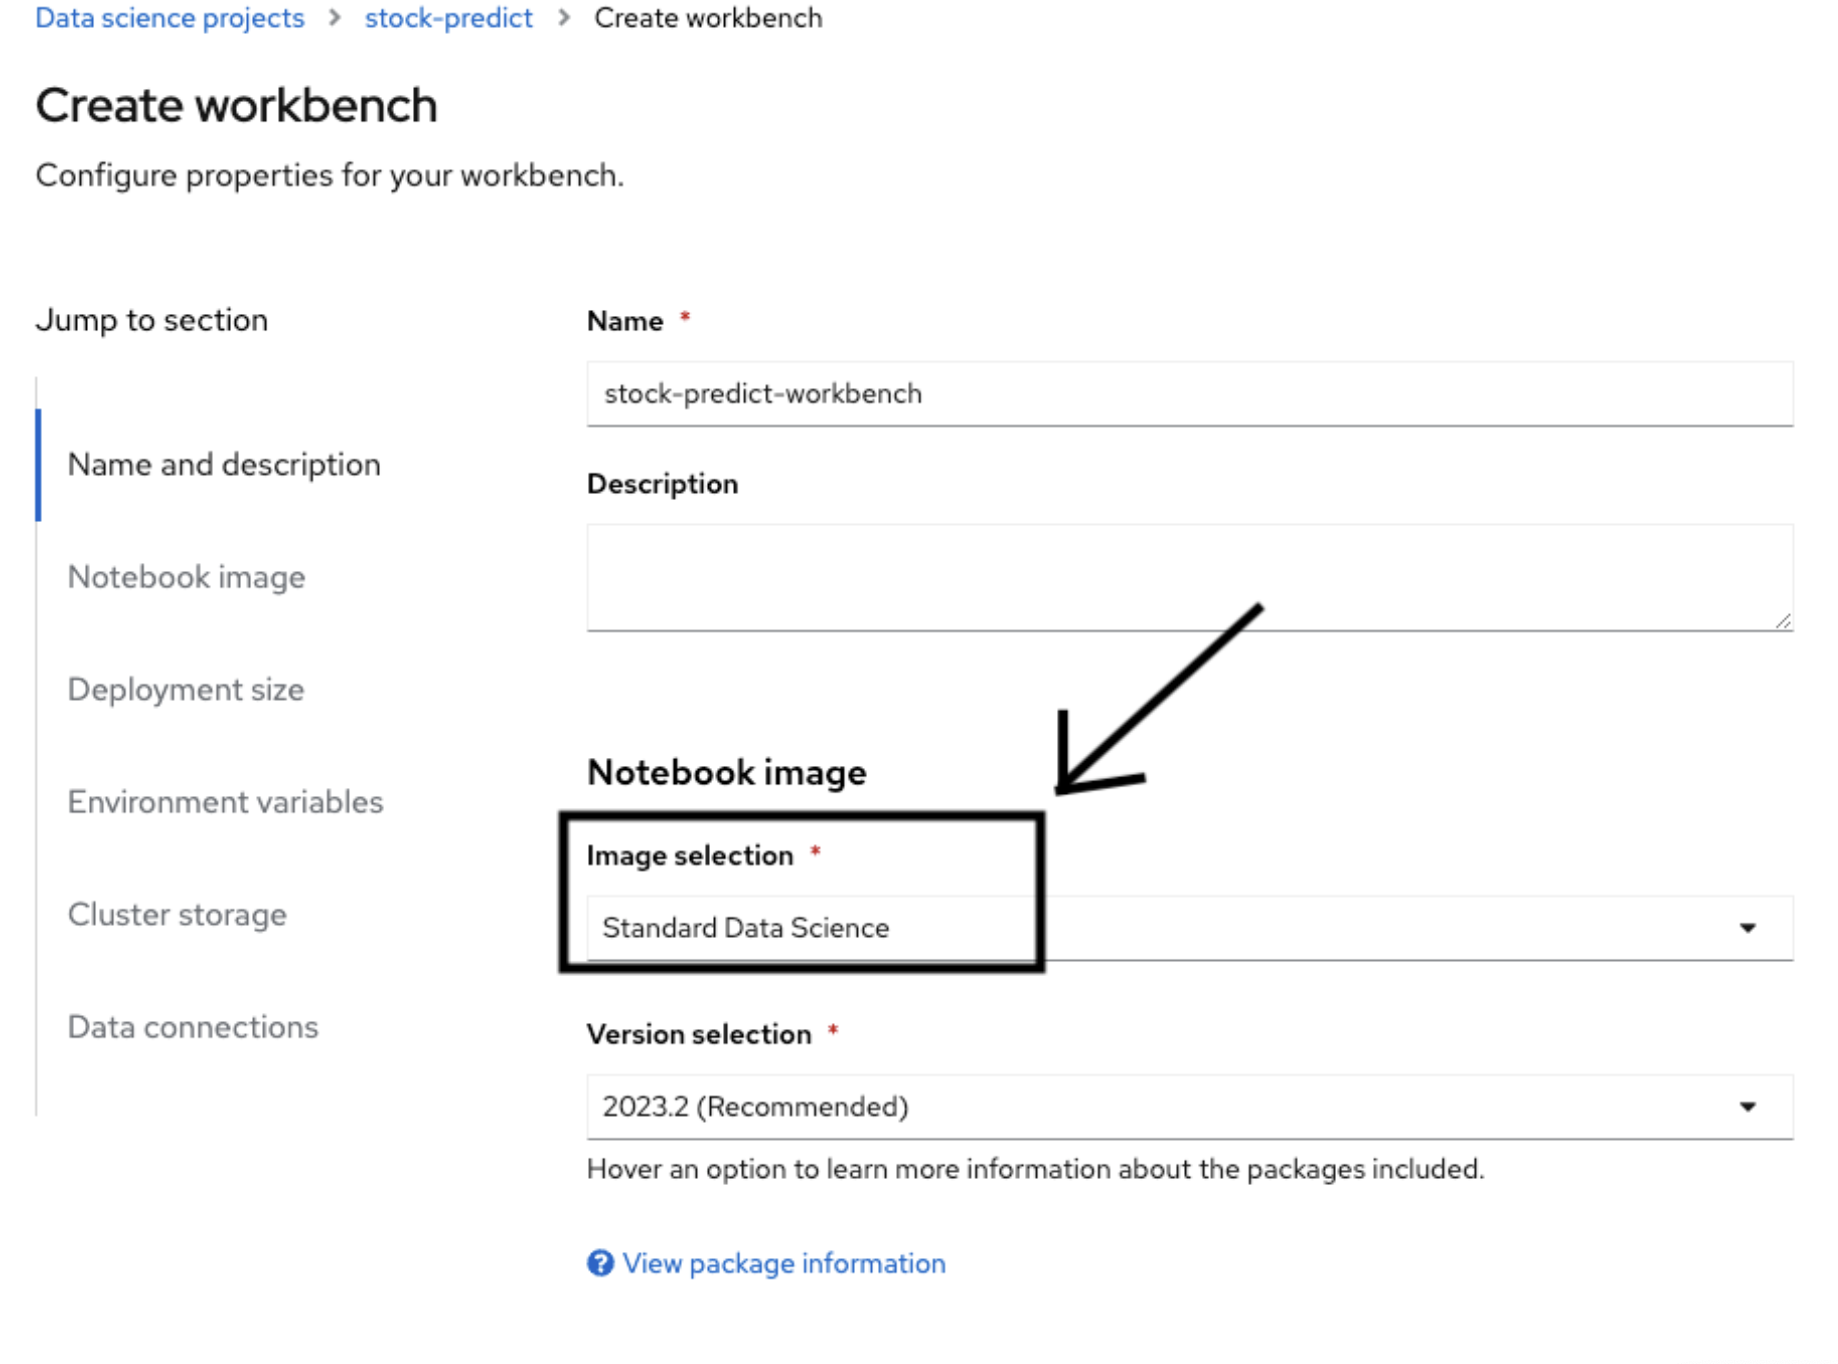1838x1364 pixels.
Task: Click the Image selection caret arrow
Action: (1747, 928)
